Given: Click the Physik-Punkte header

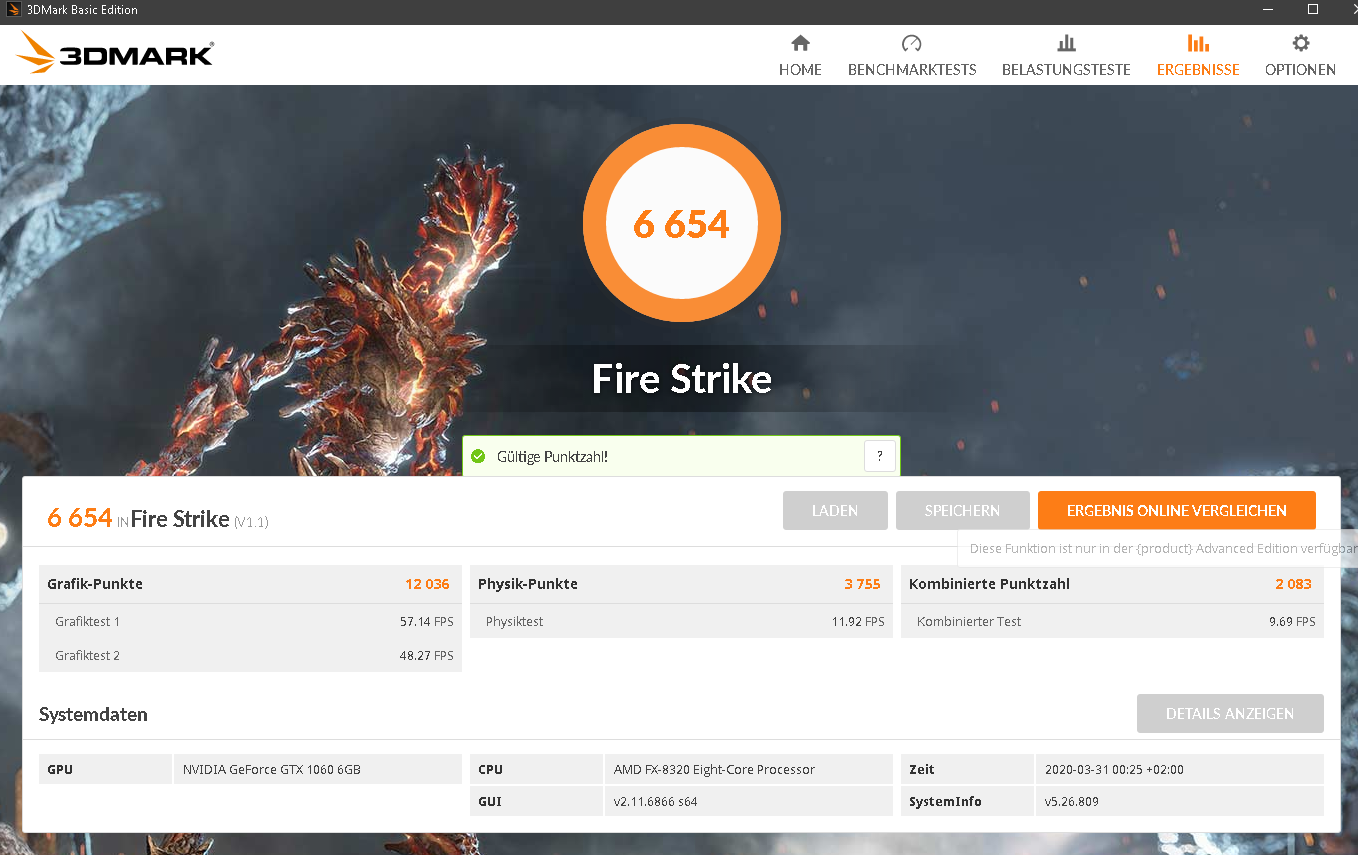Looking at the screenshot, I should [528, 584].
